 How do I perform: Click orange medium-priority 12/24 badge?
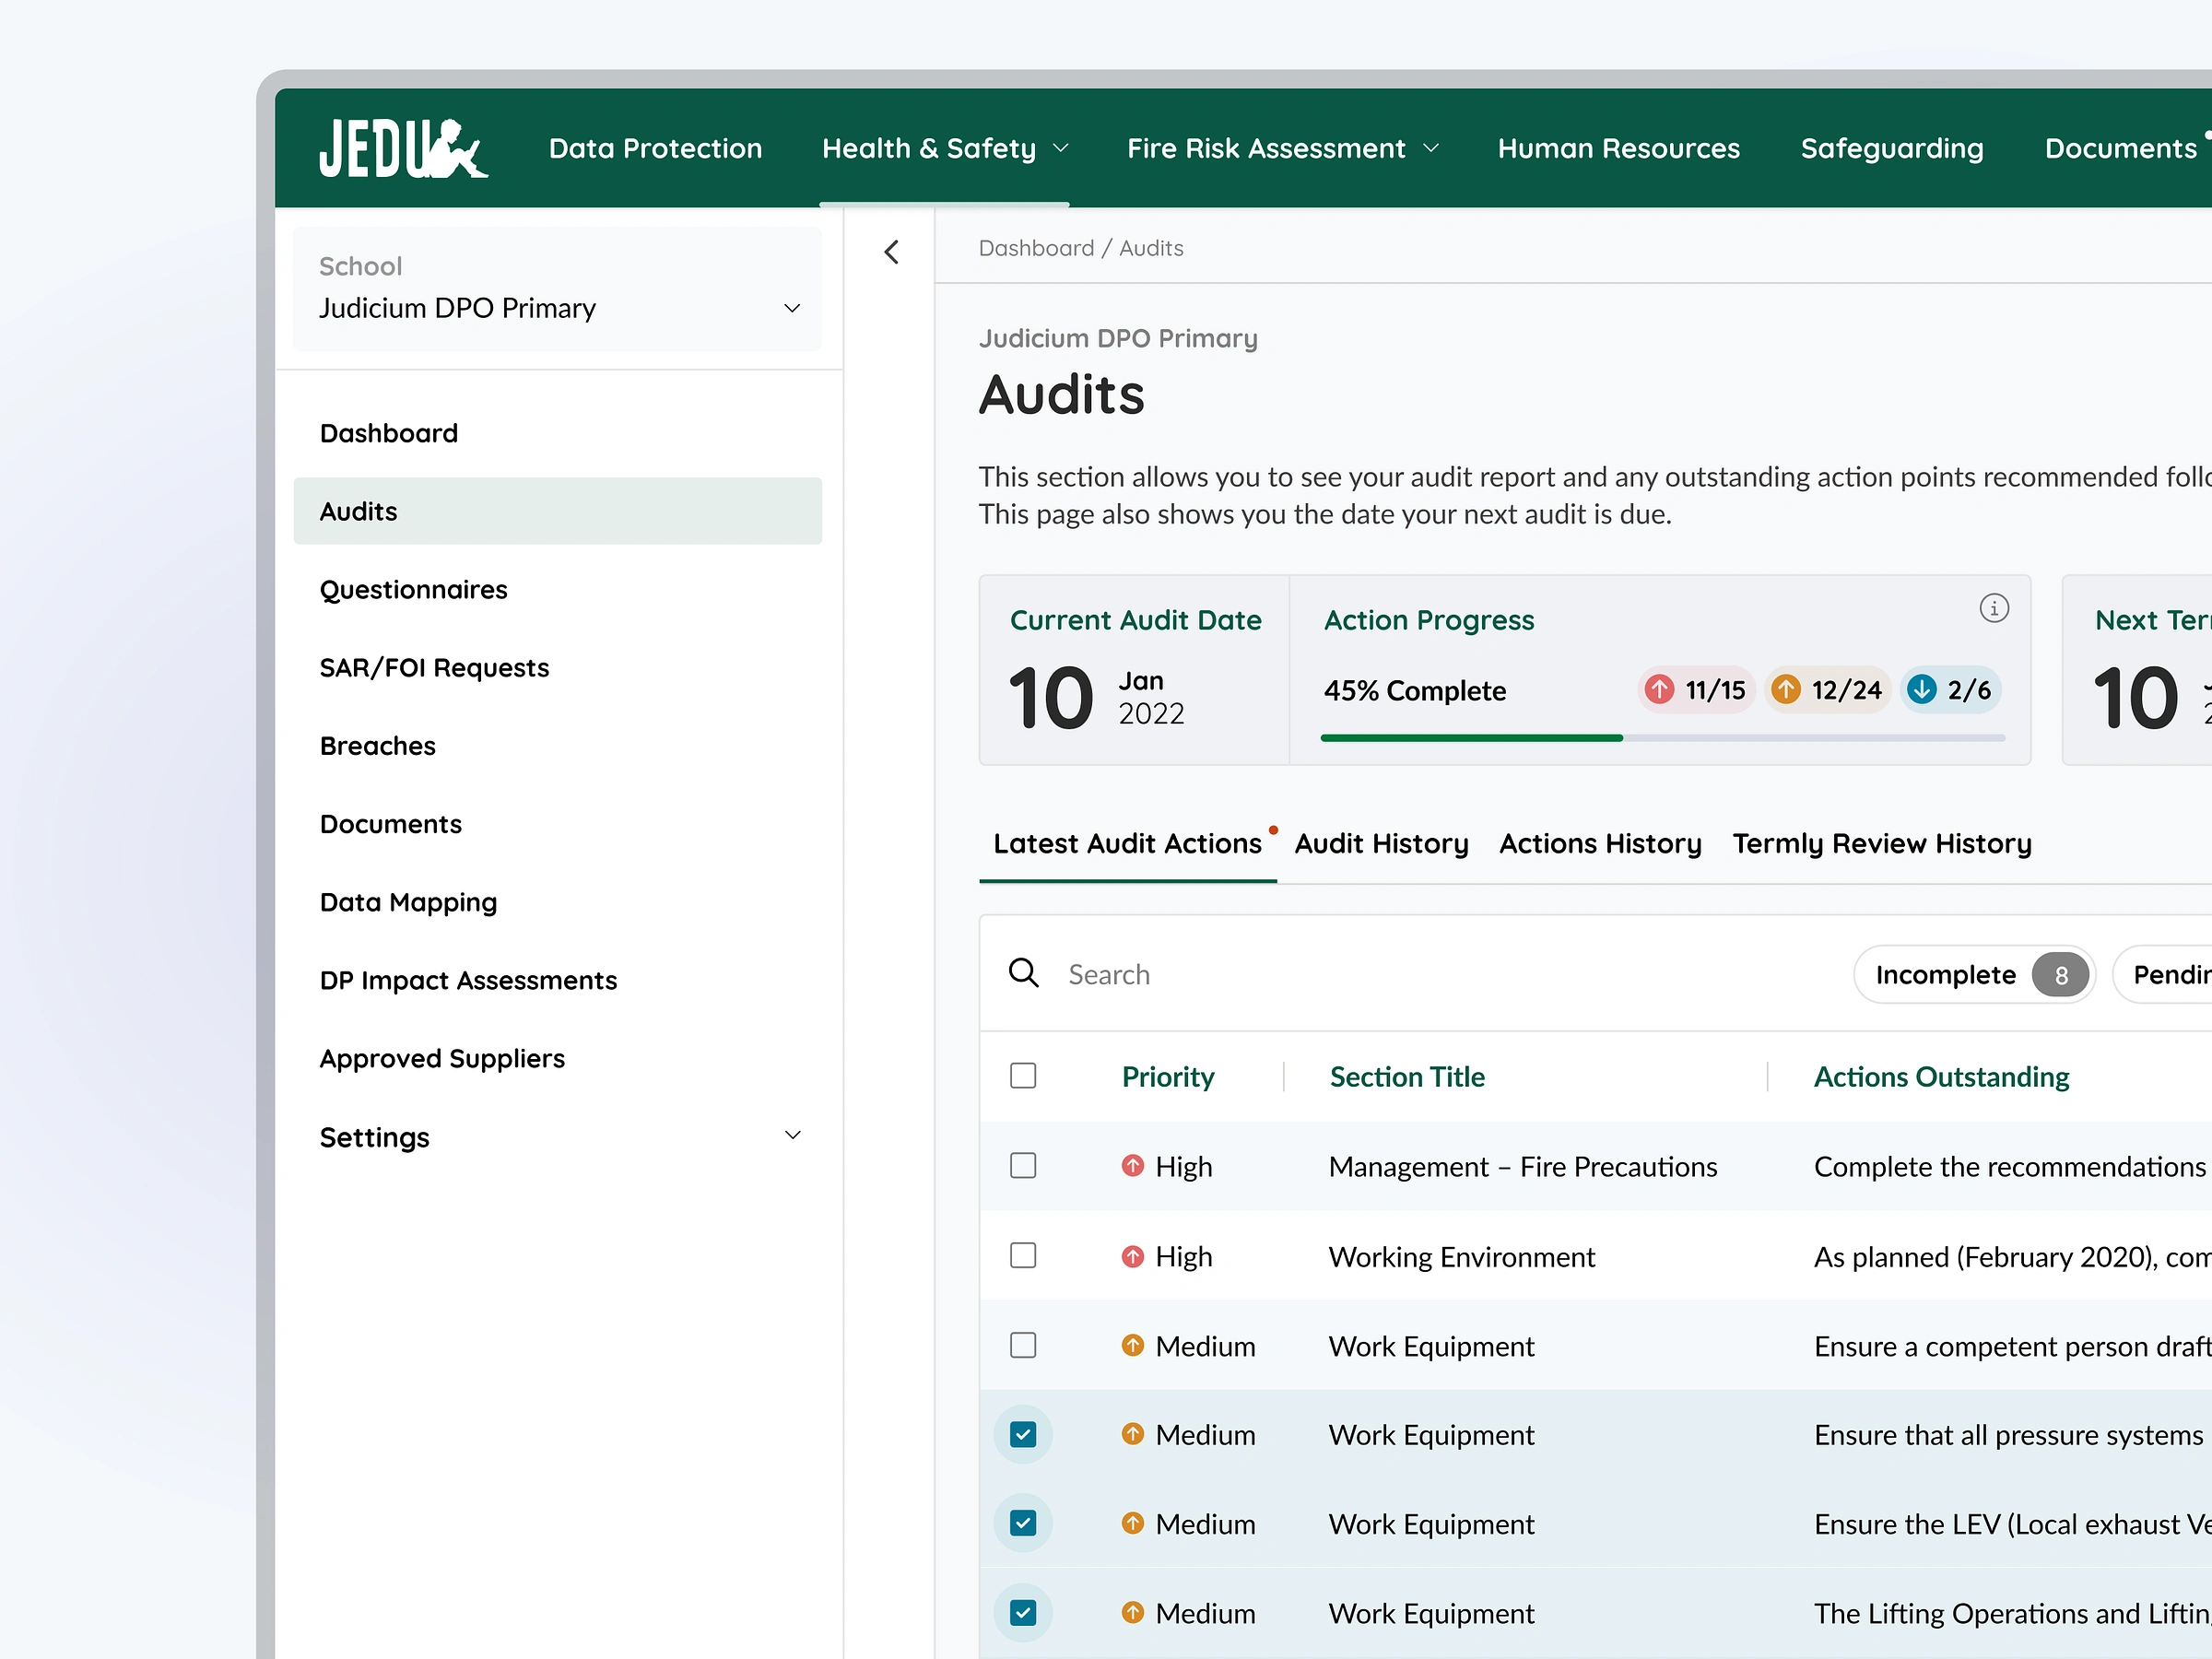point(1827,690)
